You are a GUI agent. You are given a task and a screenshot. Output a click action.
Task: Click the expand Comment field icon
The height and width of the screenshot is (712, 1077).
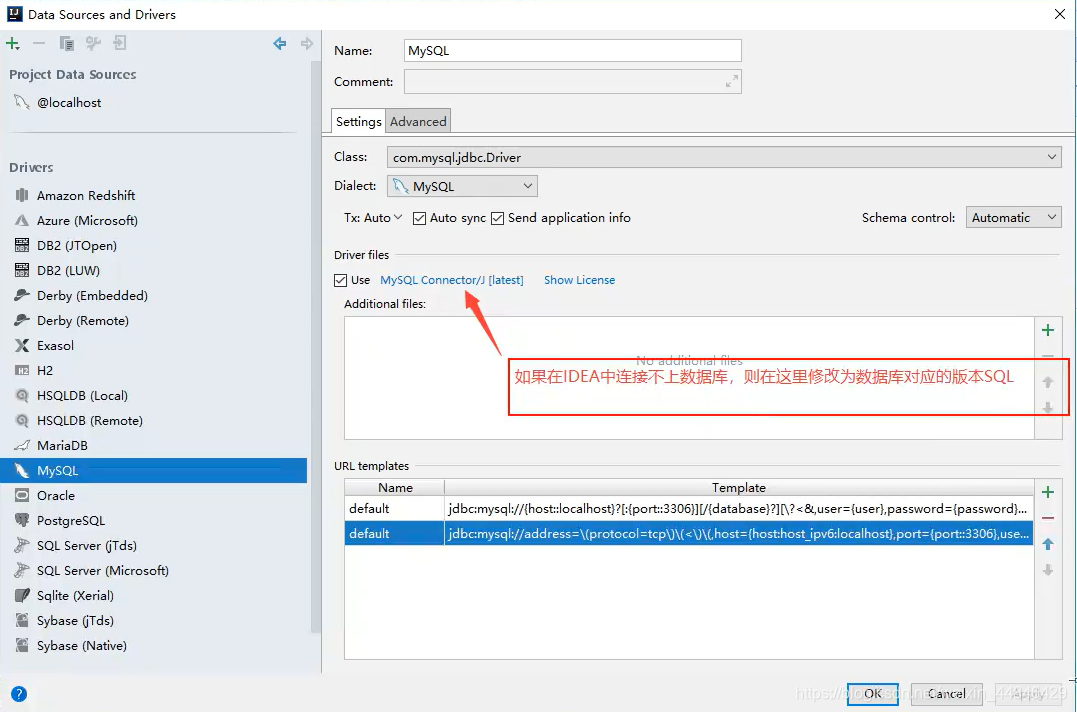(x=732, y=82)
